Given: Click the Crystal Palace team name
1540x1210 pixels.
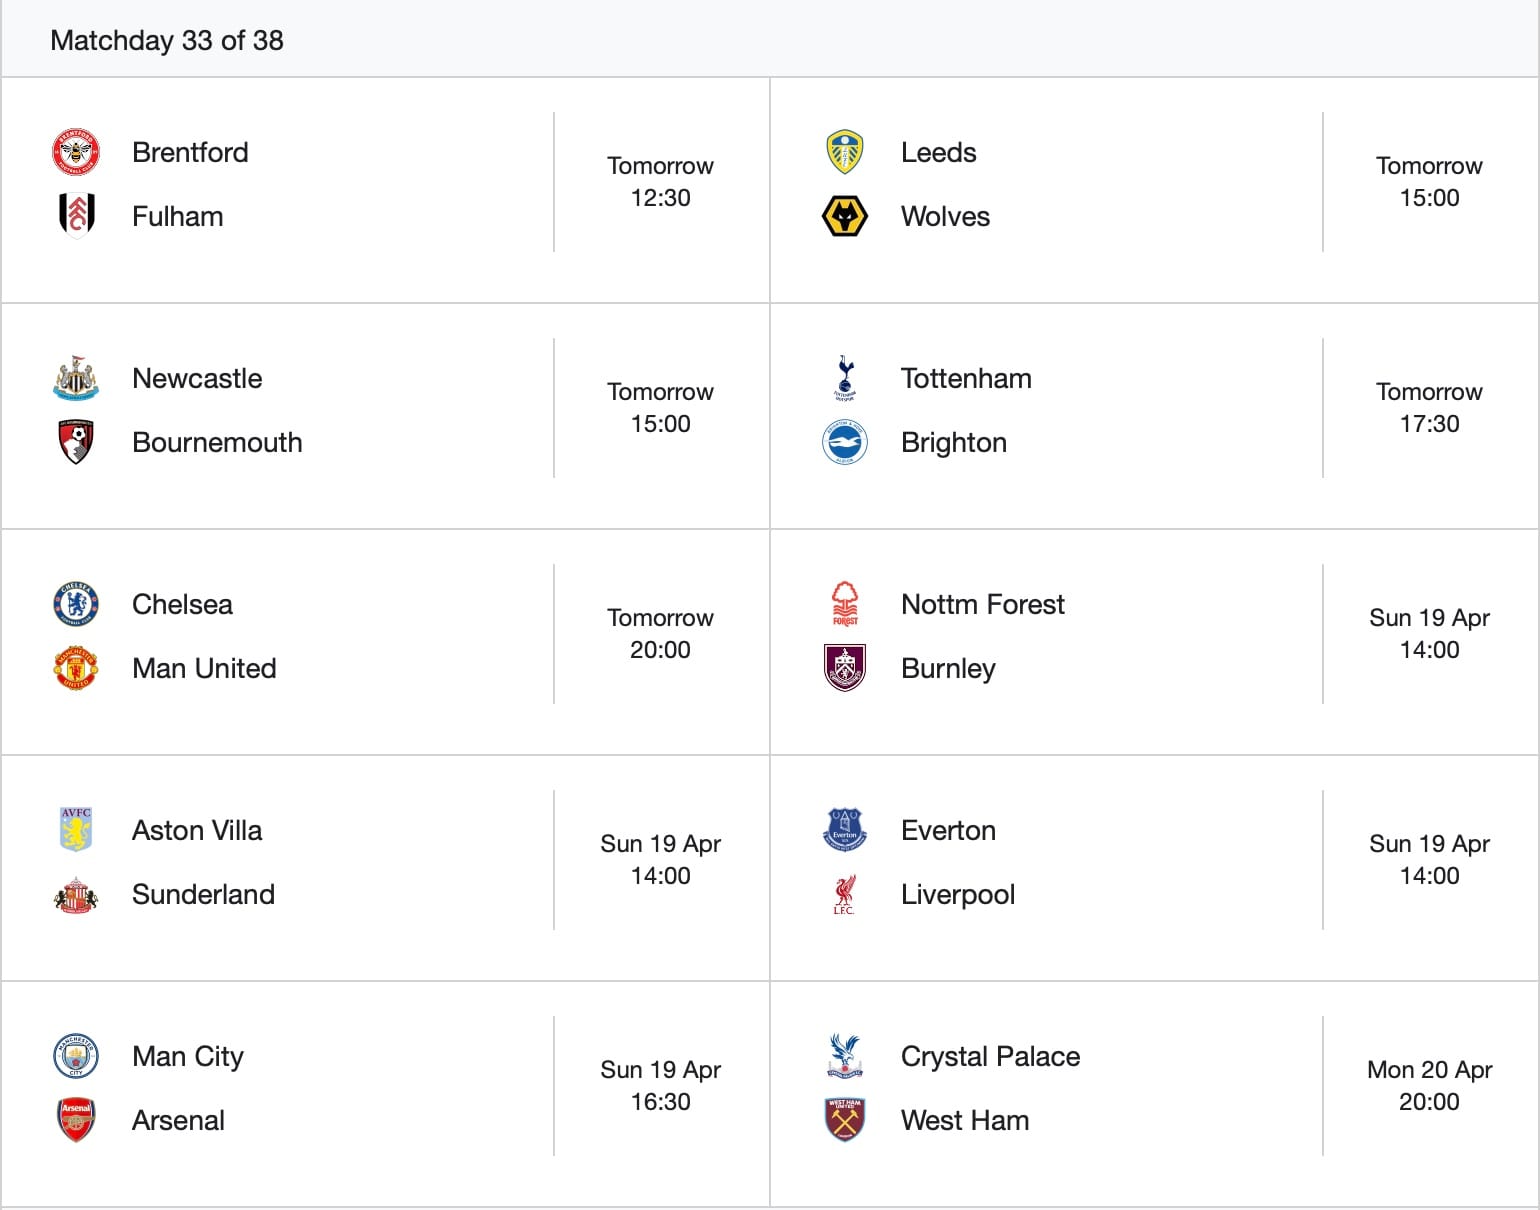Looking at the screenshot, I should [x=990, y=1056].
